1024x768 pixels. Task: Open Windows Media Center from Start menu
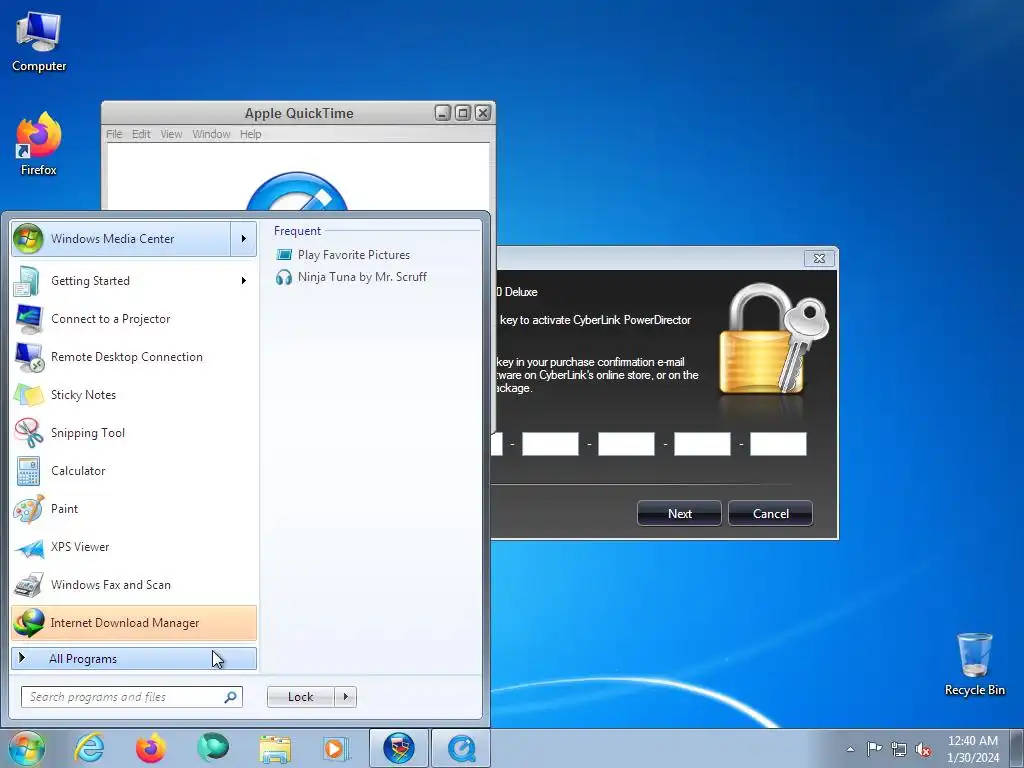121,239
